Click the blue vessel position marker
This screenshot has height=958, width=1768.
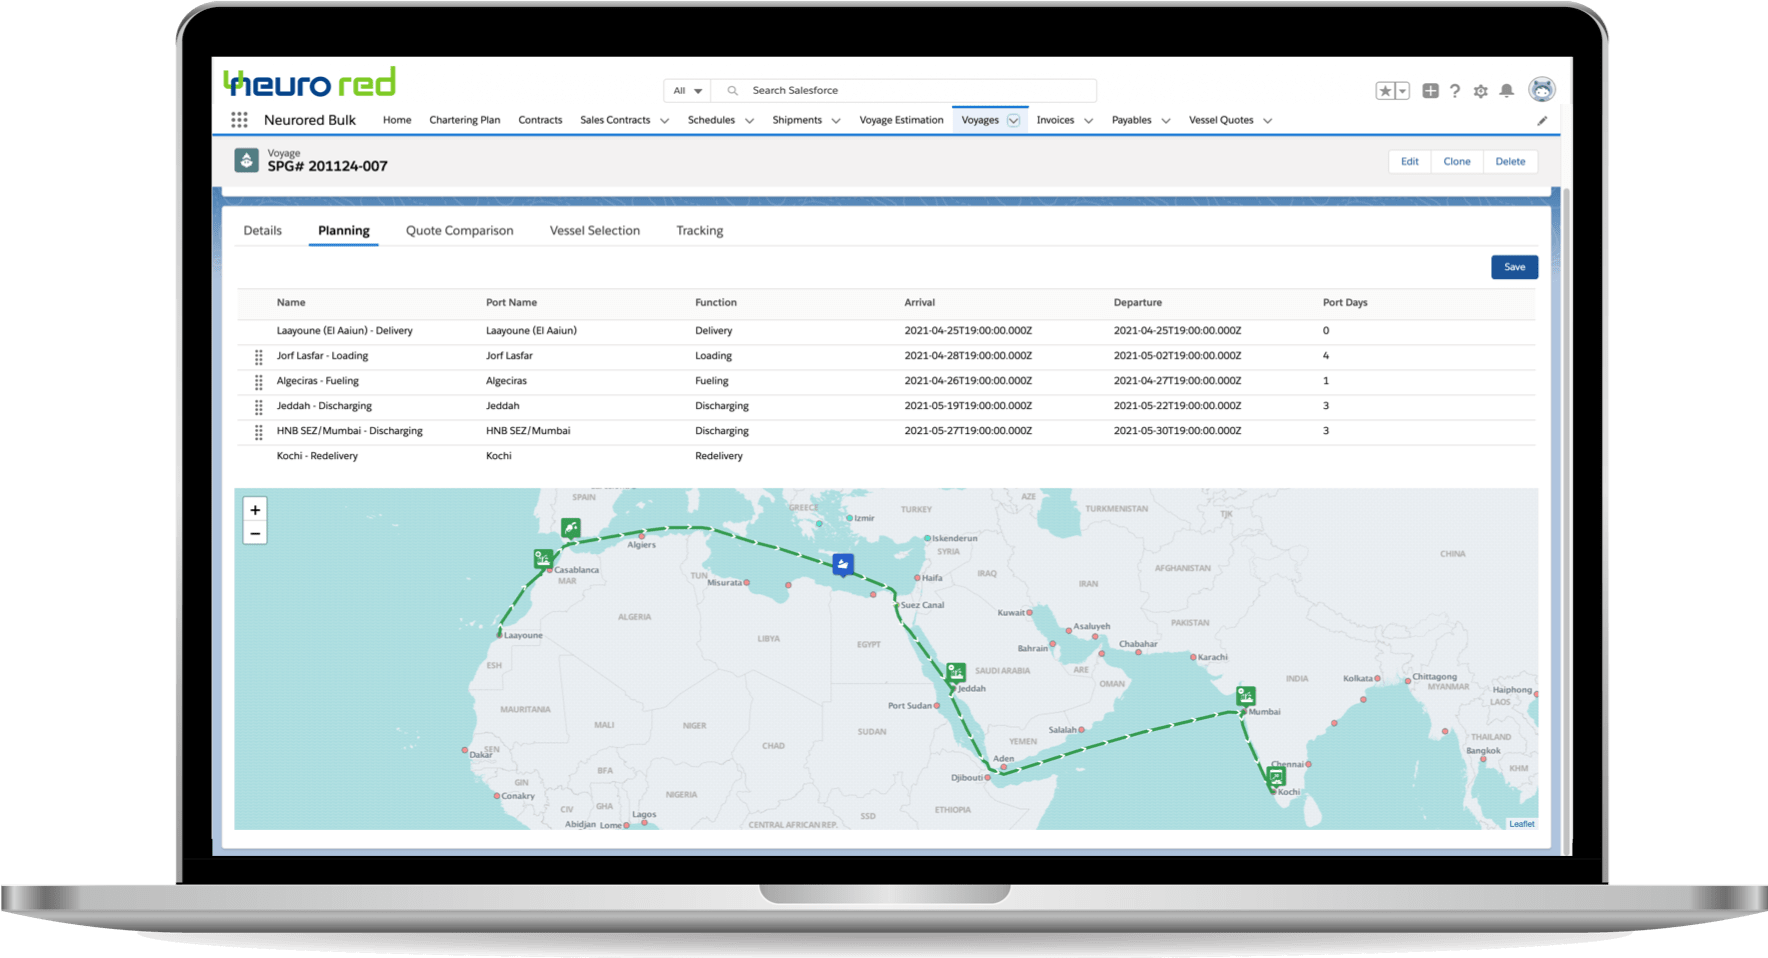coord(843,565)
